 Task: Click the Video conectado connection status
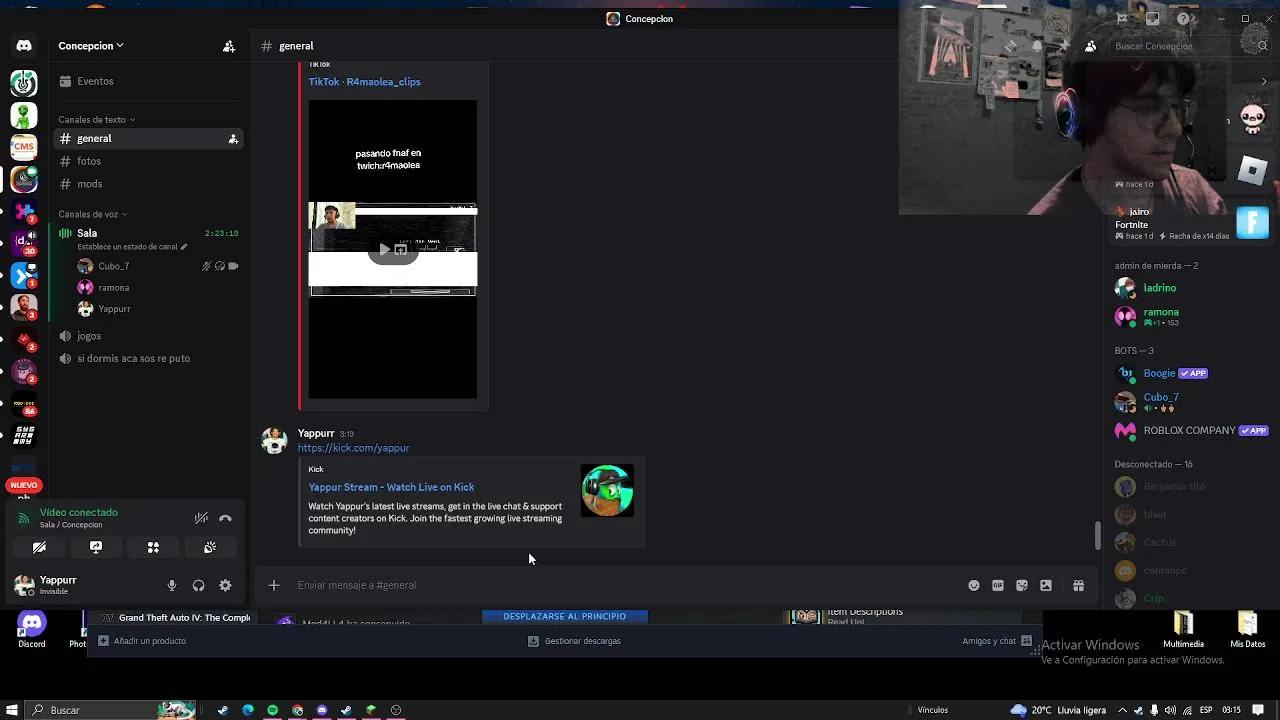click(x=78, y=513)
